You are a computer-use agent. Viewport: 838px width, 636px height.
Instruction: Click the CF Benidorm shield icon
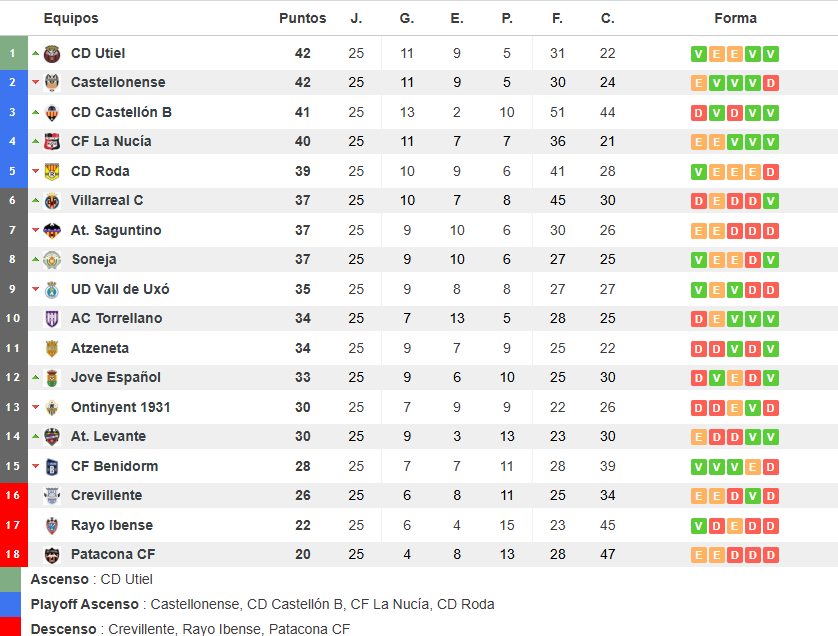(x=52, y=467)
